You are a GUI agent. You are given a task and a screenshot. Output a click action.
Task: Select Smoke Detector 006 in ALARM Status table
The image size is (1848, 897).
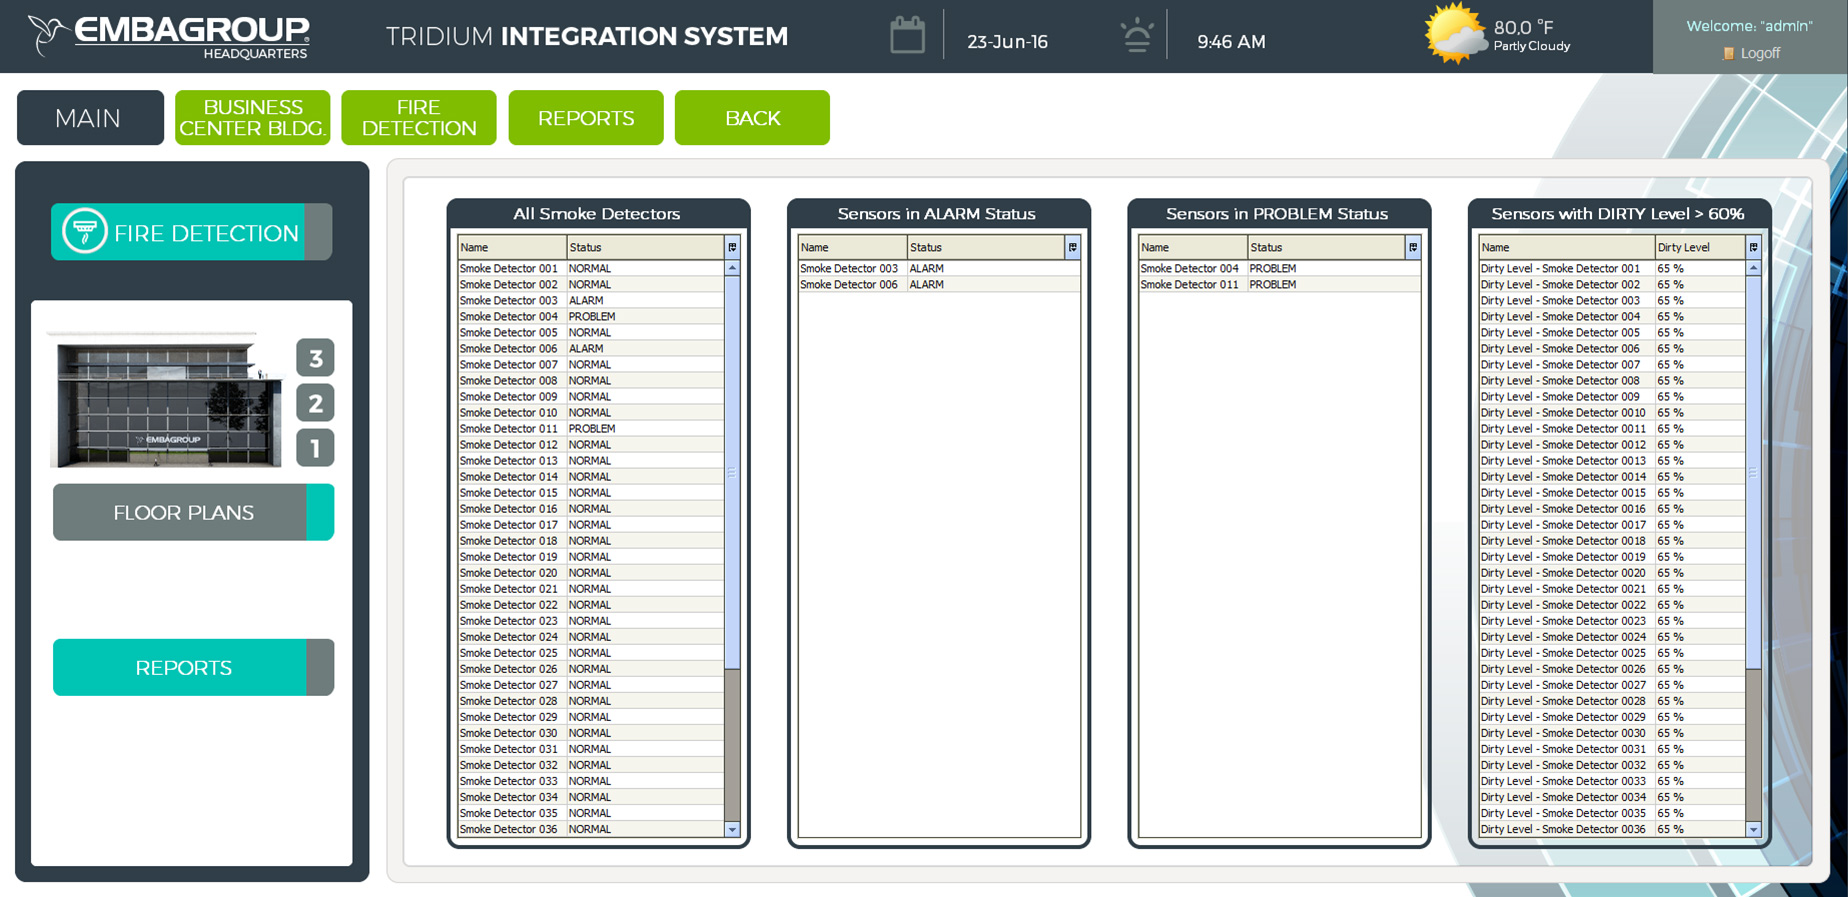(938, 284)
